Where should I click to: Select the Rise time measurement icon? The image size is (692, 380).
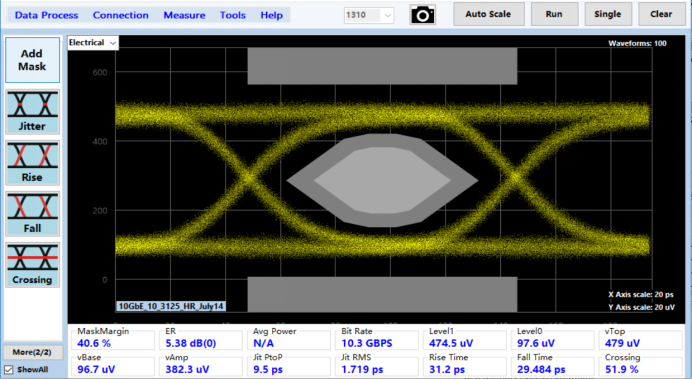click(32, 163)
